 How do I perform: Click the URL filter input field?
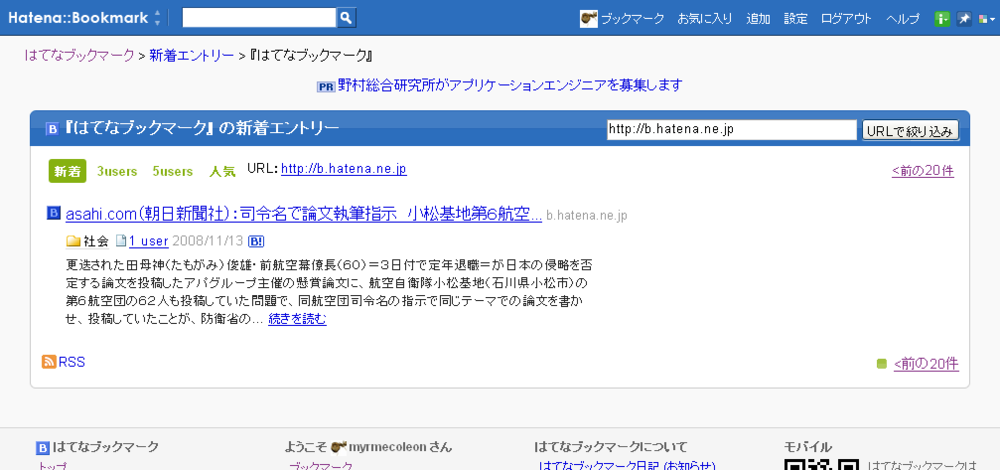tap(732, 130)
